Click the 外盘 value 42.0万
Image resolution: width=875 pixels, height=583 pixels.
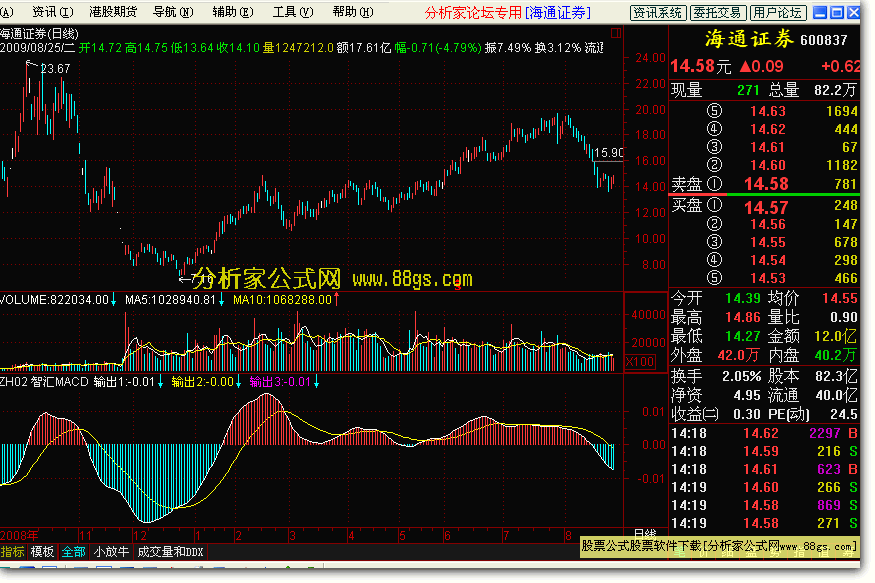[x=739, y=355]
